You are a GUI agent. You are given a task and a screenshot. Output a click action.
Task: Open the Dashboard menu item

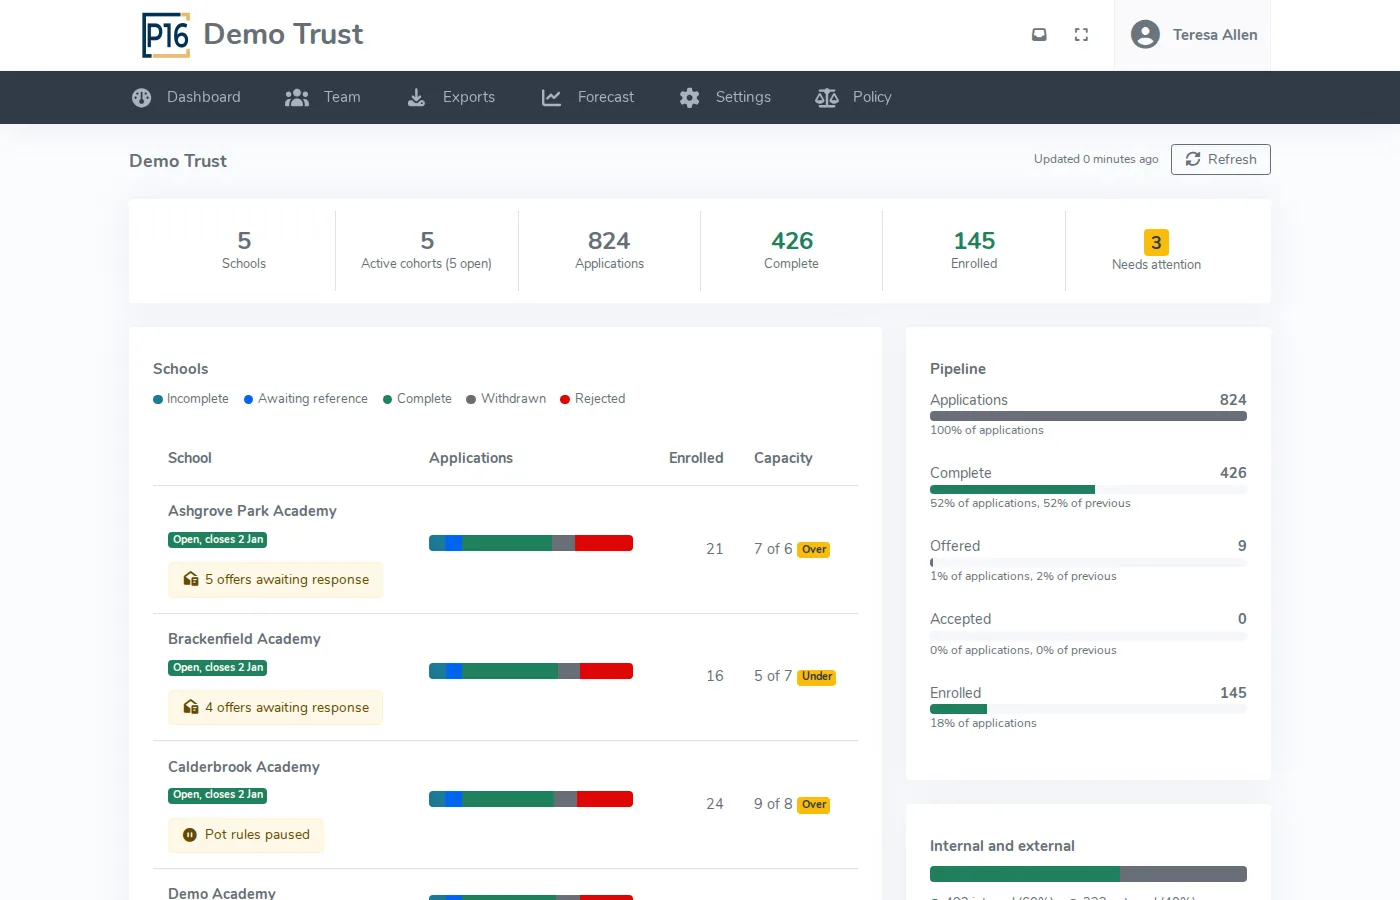coord(186,97)
